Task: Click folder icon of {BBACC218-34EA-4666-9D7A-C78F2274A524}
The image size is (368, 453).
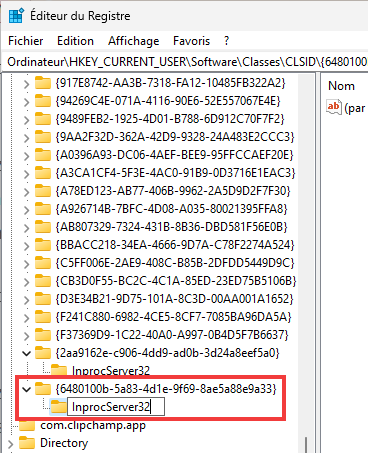Action: [x=43, y=245]
